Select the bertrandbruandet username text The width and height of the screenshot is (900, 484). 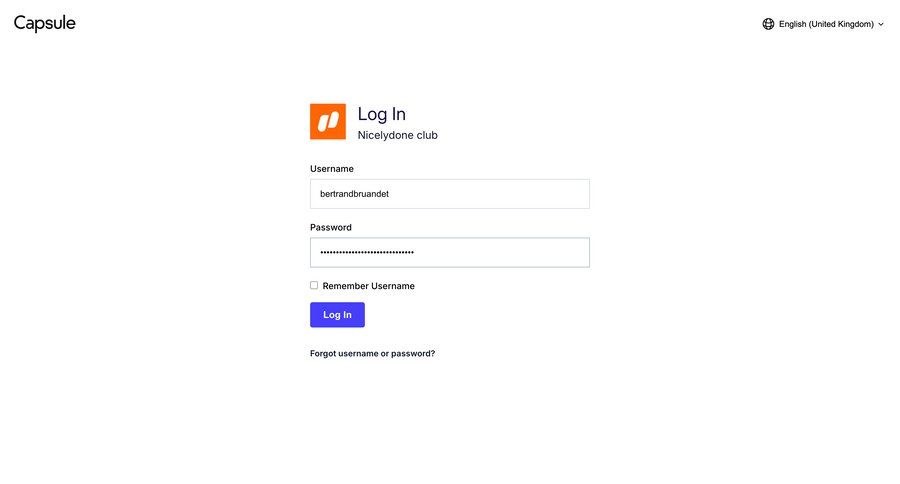(x=354, y=194)
